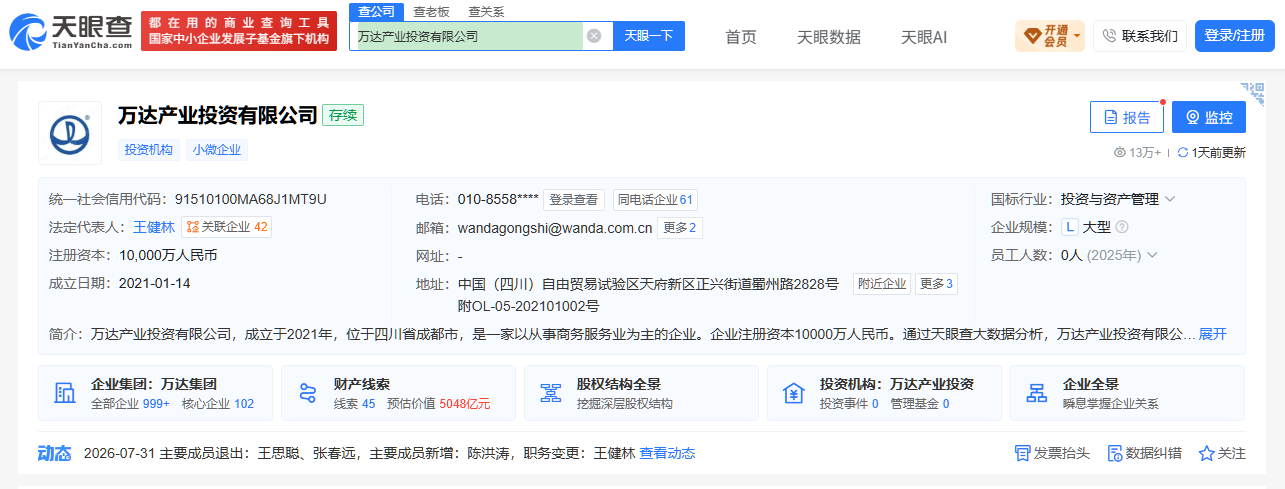This screenshot has height=489, width=1285.
Task: Click the TianYanCha logo
Action: tap(71, 32)
